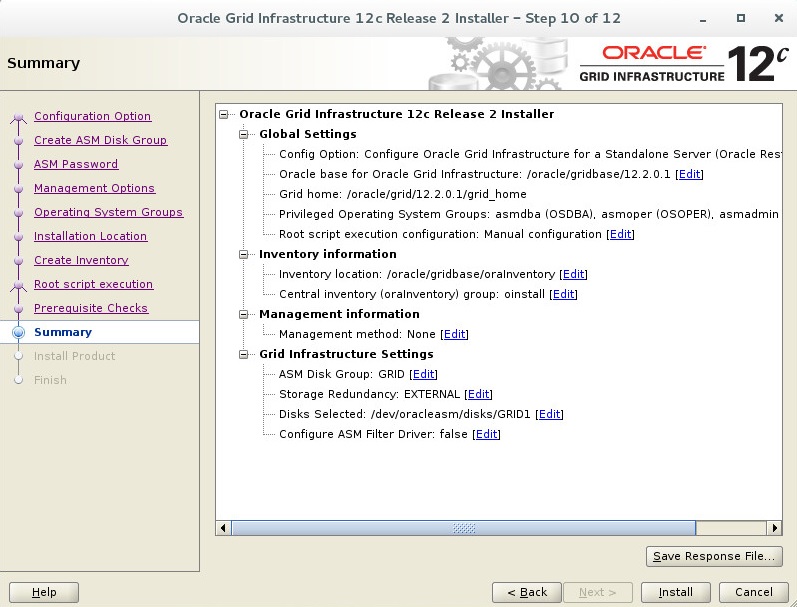This screenshot has width=797, height=607.
Task: Click the horizontal scrollbar right arrow
Action: (774, 528)
